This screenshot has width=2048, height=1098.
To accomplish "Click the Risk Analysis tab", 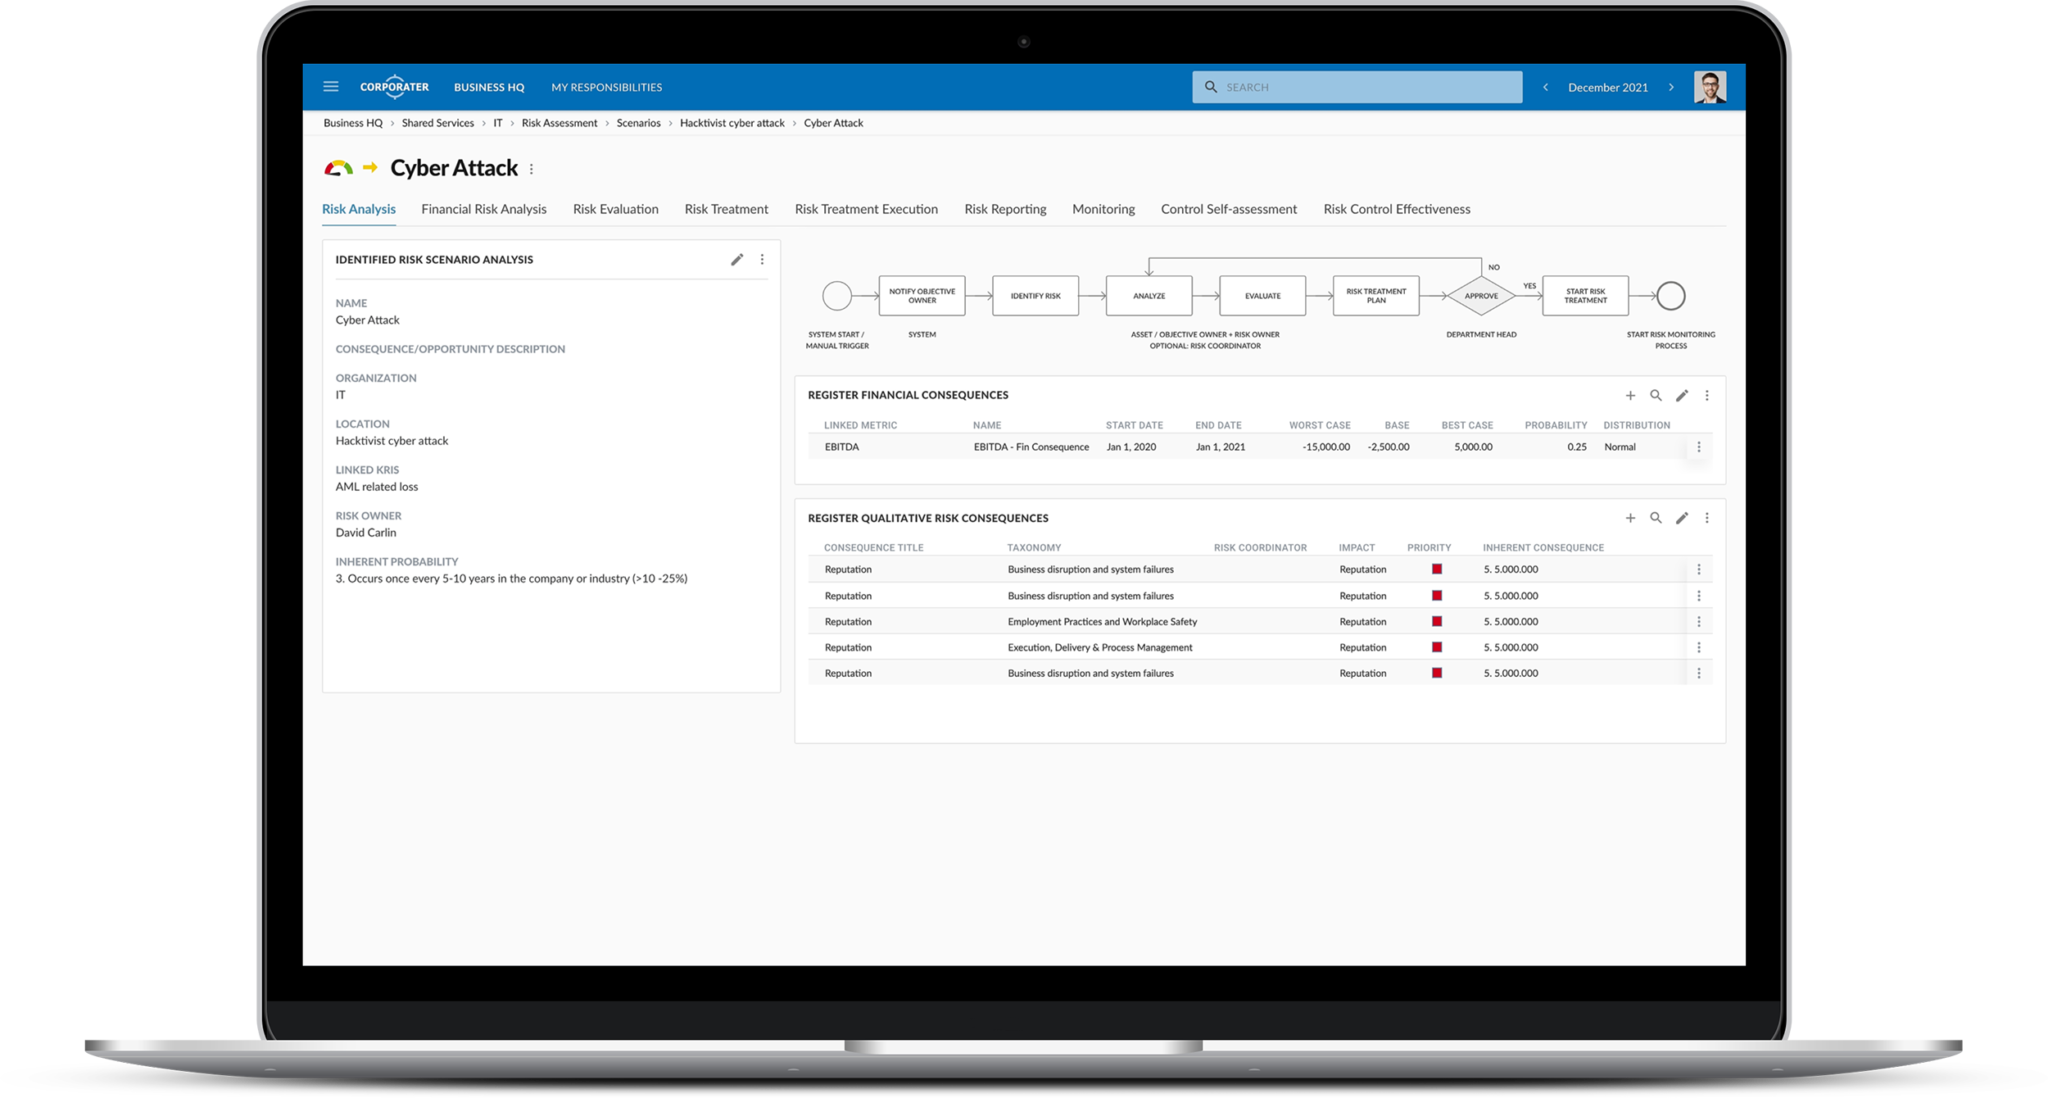I will 359,208.
